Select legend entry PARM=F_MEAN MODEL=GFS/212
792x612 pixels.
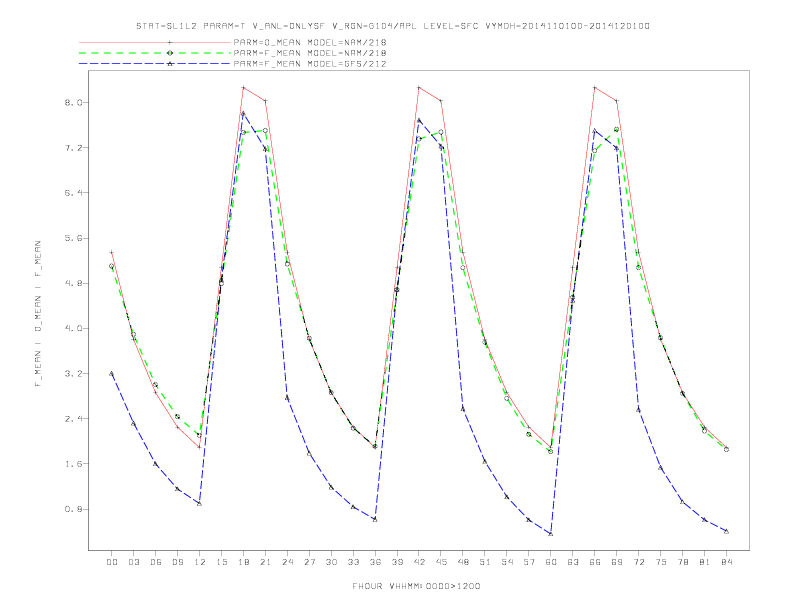tap(310, 64)
